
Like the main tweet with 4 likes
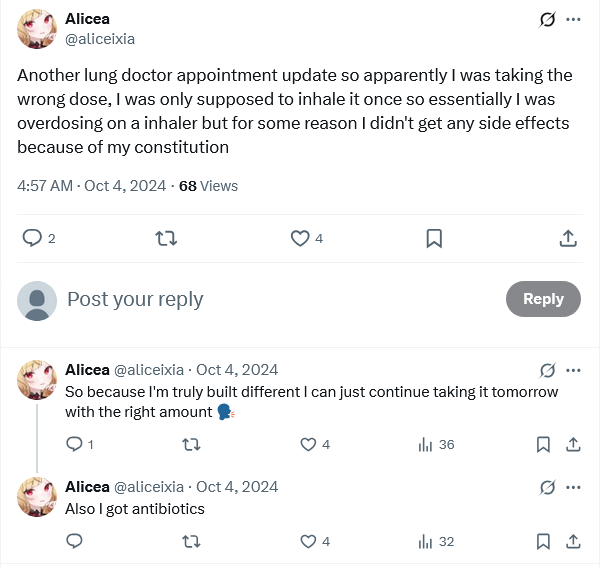pos(300,238)
